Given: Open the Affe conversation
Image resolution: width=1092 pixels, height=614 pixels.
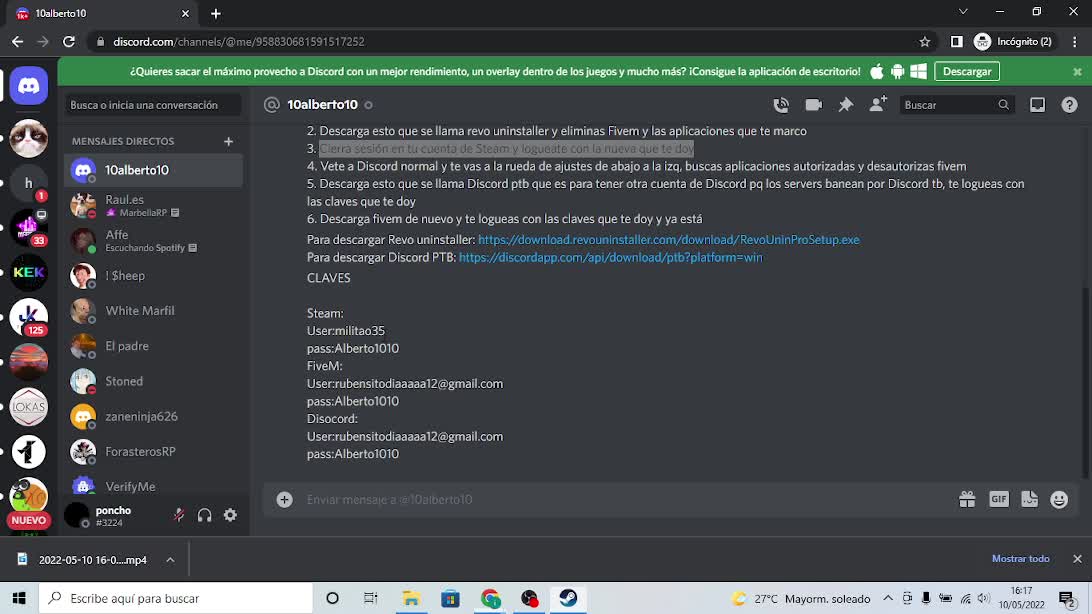Looking at the screenshot, I should pos(153,240).
